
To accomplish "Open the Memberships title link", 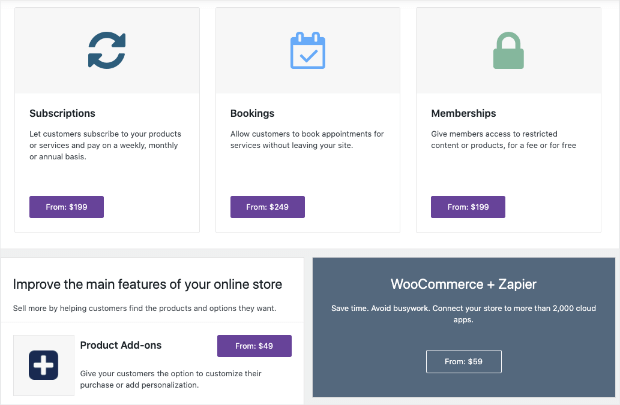I will [x=463, y=114].
